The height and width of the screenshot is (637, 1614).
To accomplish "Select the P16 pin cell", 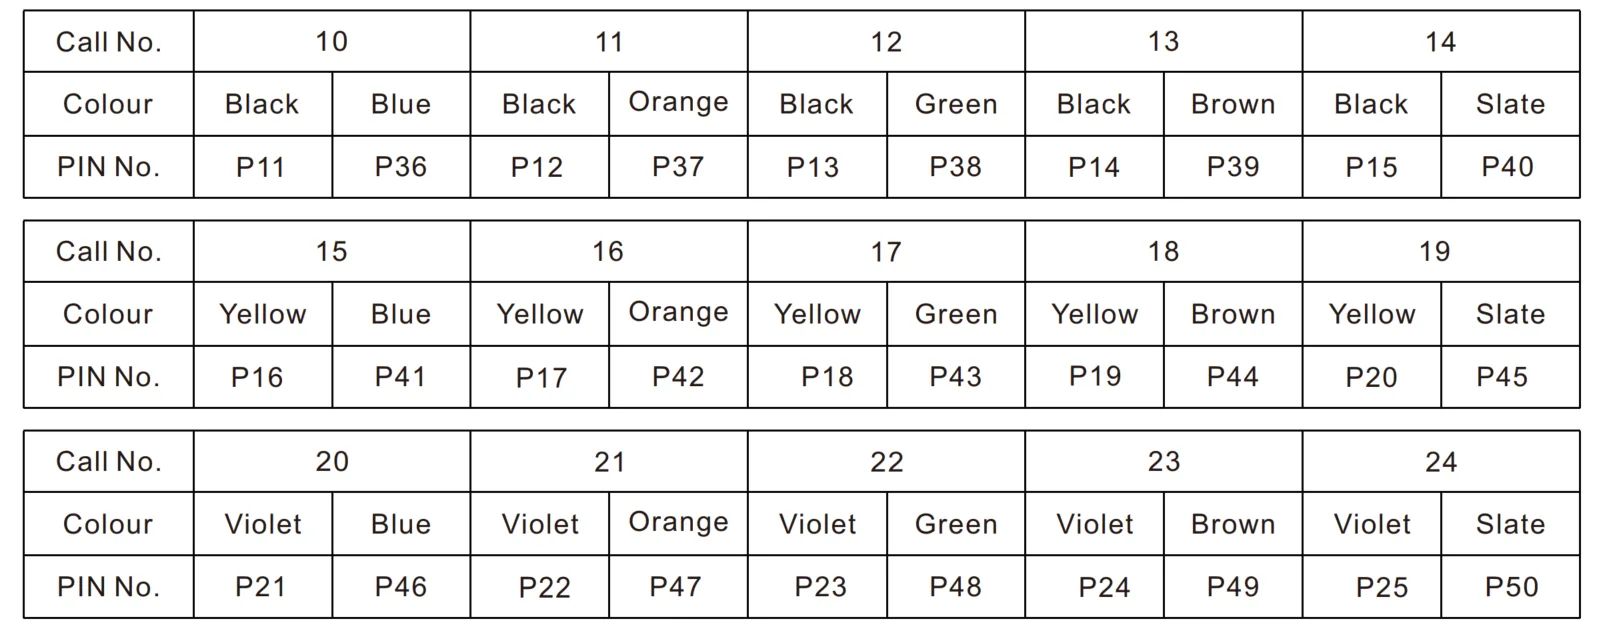I will click(262, 377).
